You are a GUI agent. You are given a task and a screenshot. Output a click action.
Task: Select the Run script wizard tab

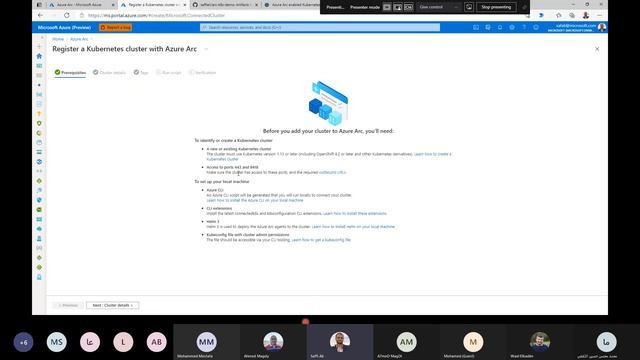[x=169, y=73]
